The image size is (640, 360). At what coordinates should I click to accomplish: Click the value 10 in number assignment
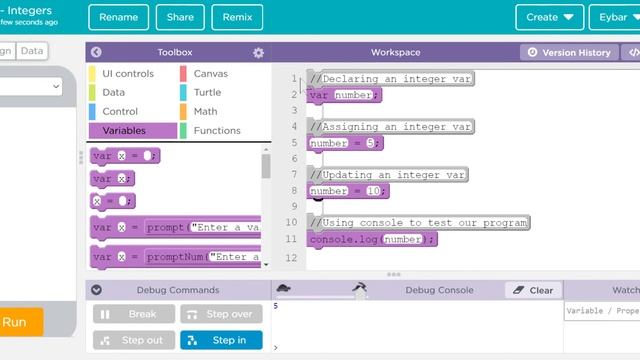pyautogui.click(x=373, y=191)
